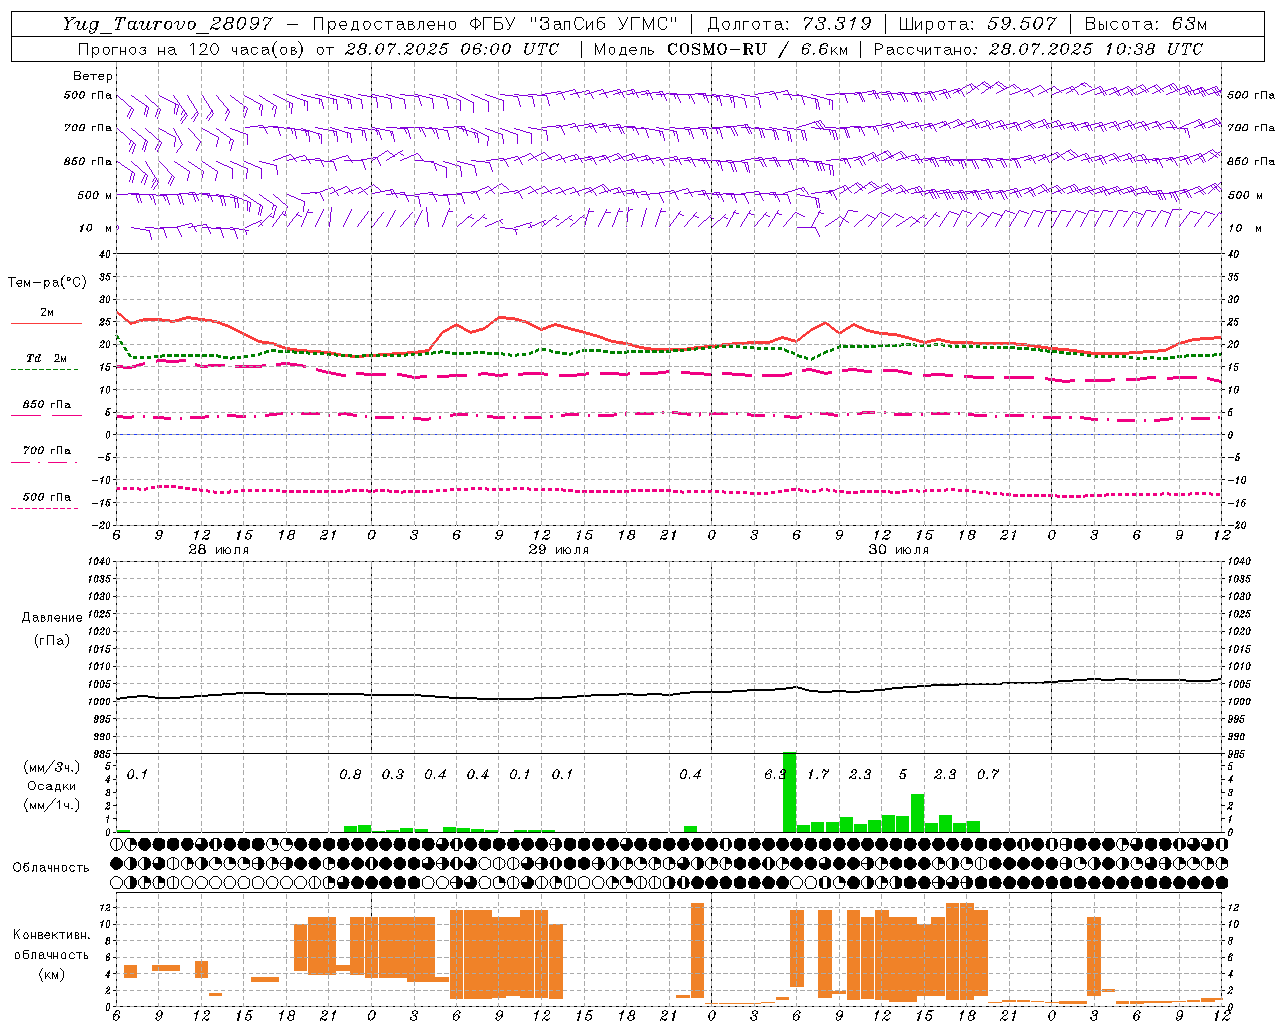Click the Осадки precipitation panel label
The height and width of the screenshot is (1024, 1280).
(52, 786)
